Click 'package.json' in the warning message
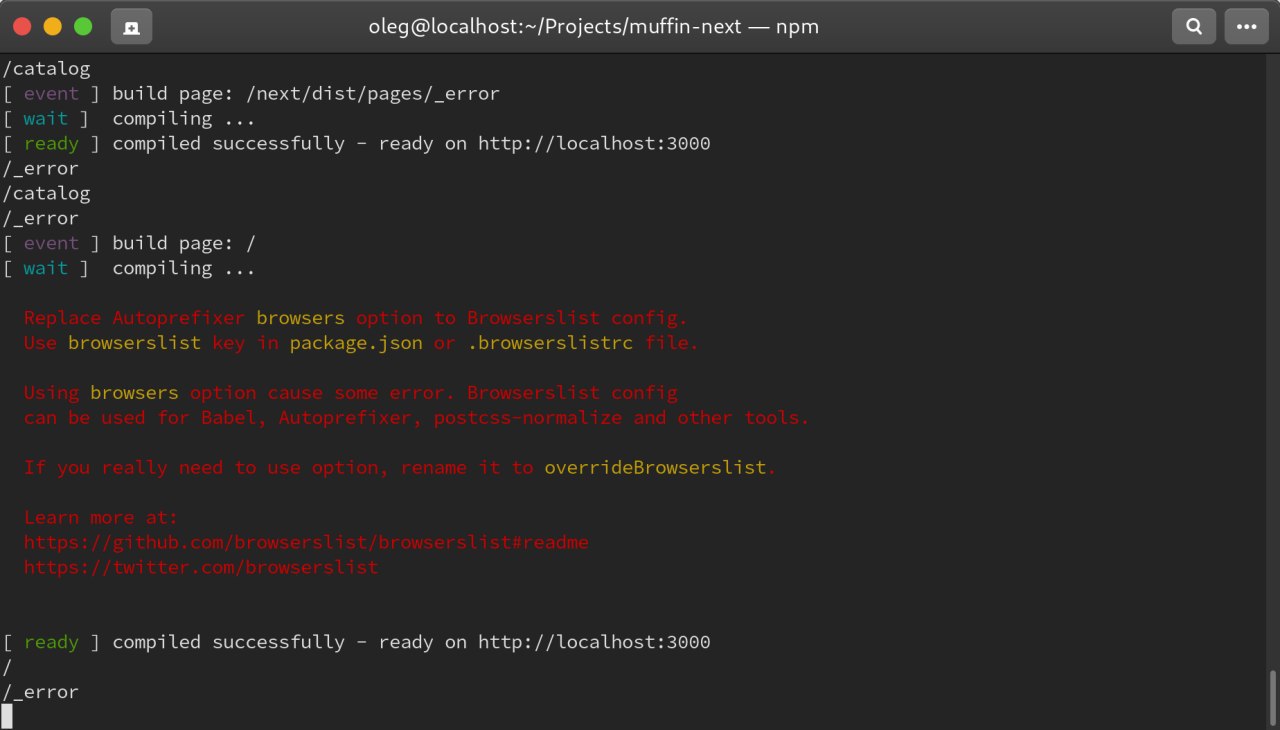1280x730 pixels. [356, 343]
